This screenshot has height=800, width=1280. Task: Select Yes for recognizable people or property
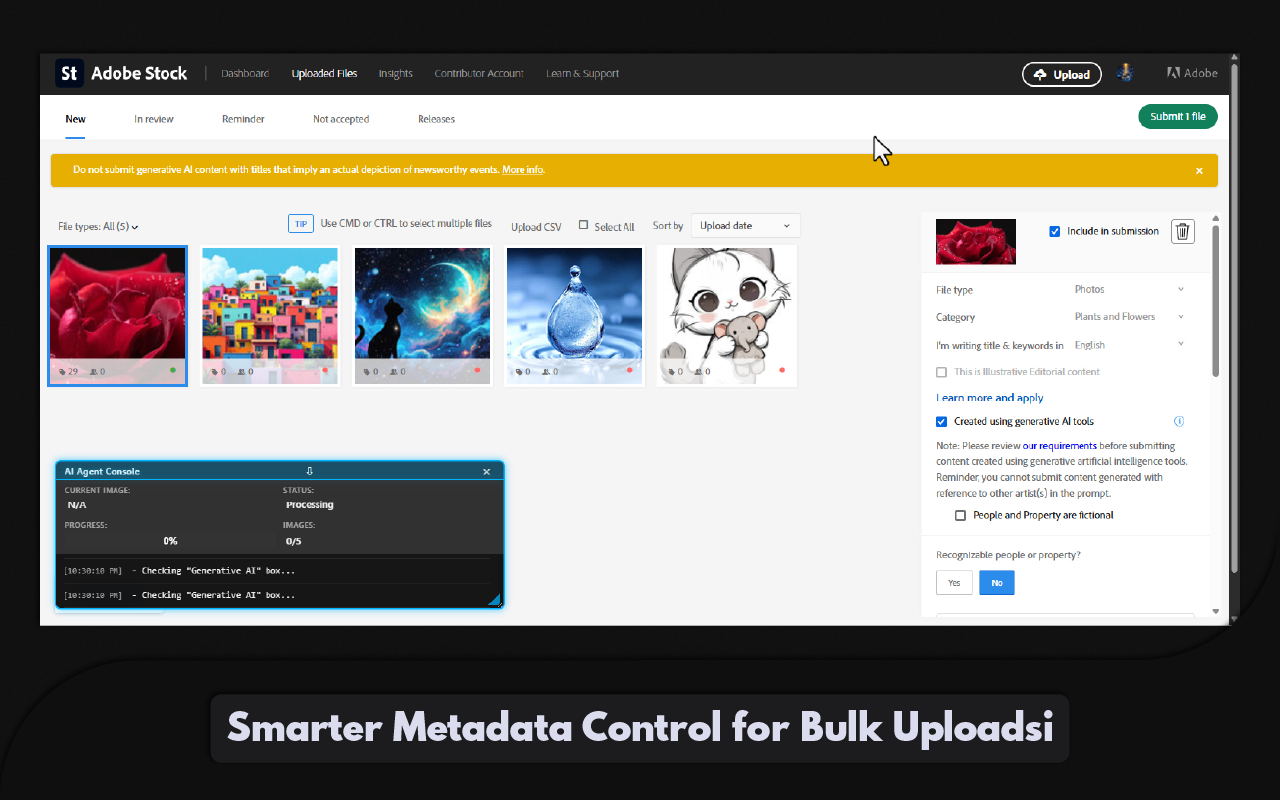pyautogui.click(x=954, y=583)
